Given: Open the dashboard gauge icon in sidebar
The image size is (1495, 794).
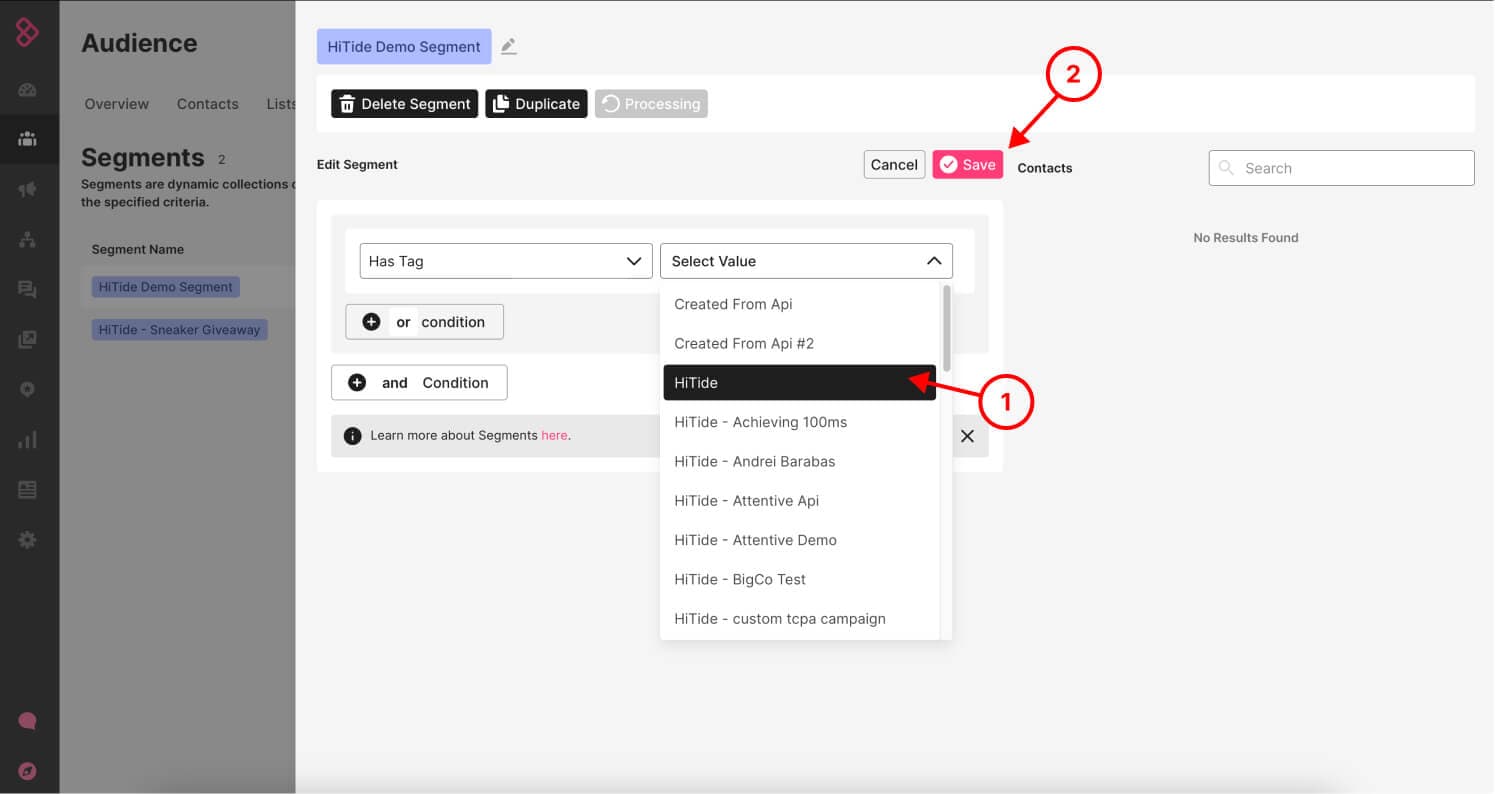Looking at the screenshot, I should (28, 90).
